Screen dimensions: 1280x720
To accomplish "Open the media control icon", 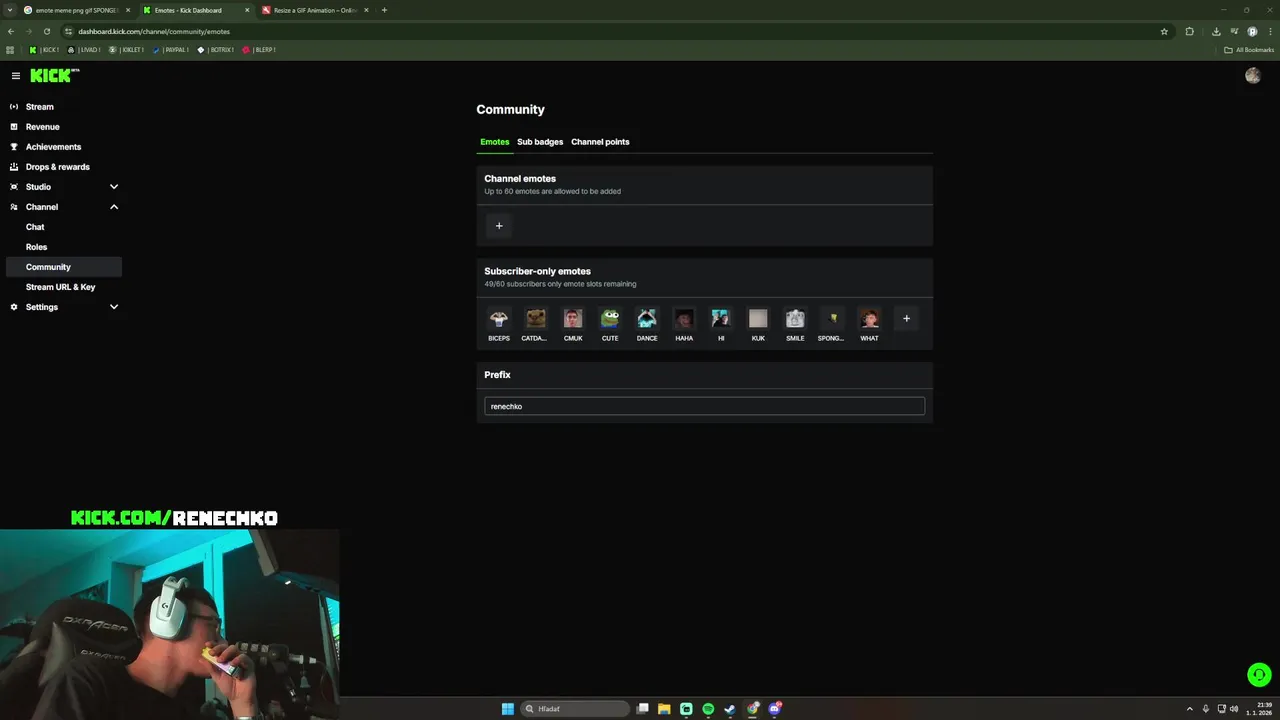I will pyautogui.click(x=1234, y=31).
